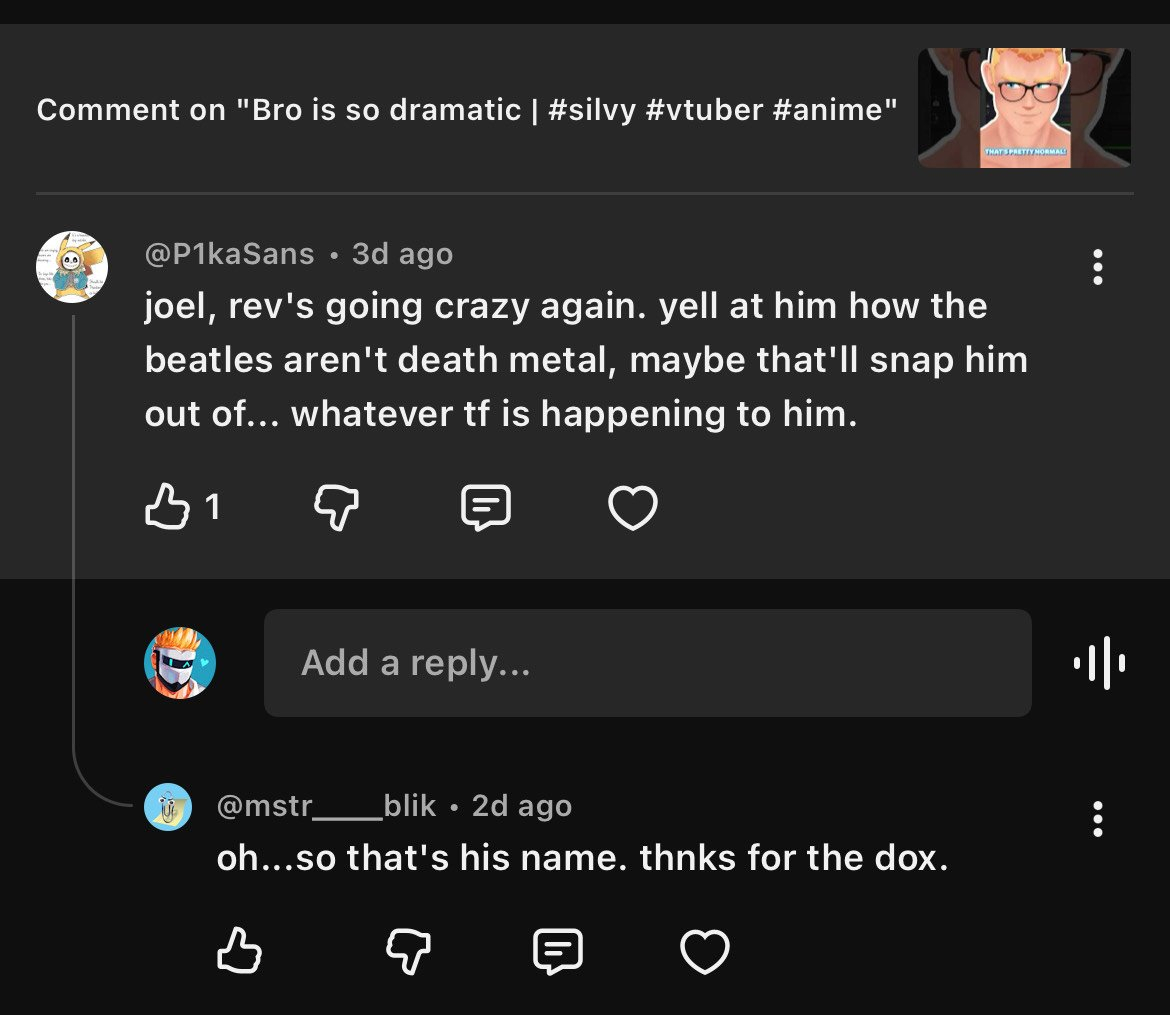Open @P1kaSans channel via username

pos(230,255)
